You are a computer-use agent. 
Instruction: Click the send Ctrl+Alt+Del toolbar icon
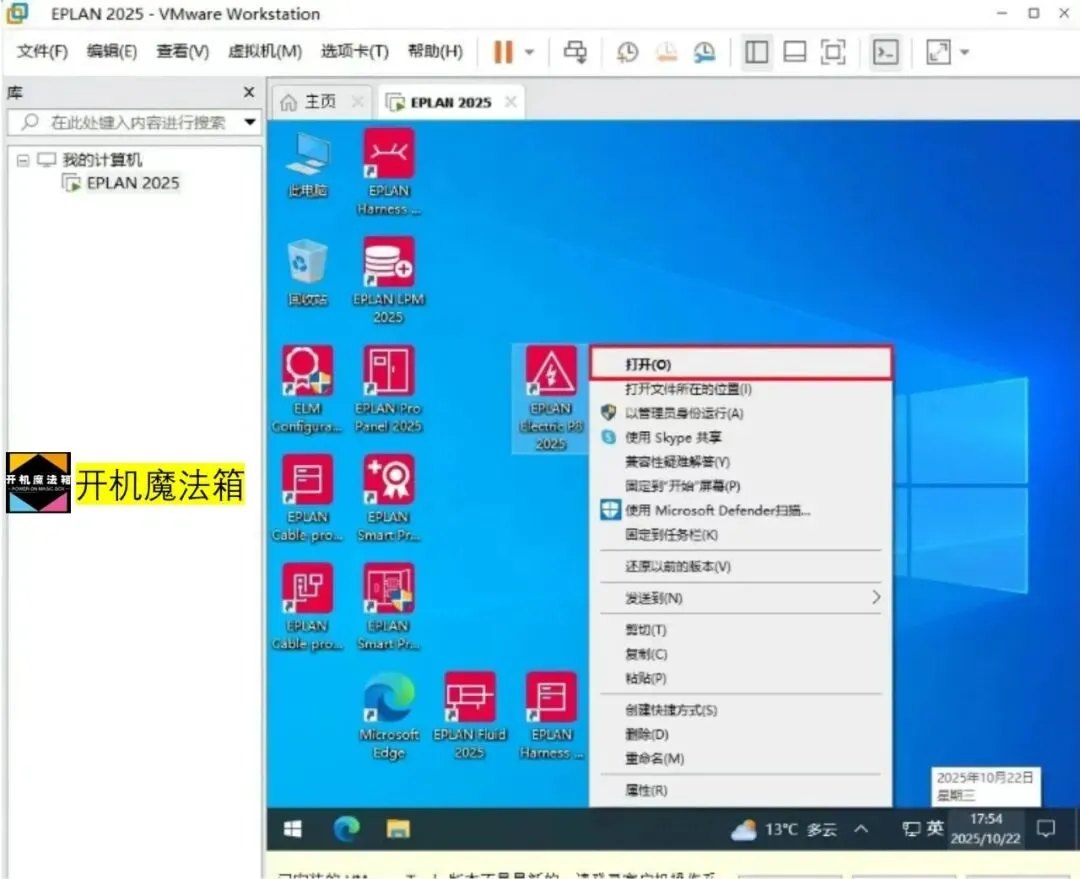(x=575, y=52)
